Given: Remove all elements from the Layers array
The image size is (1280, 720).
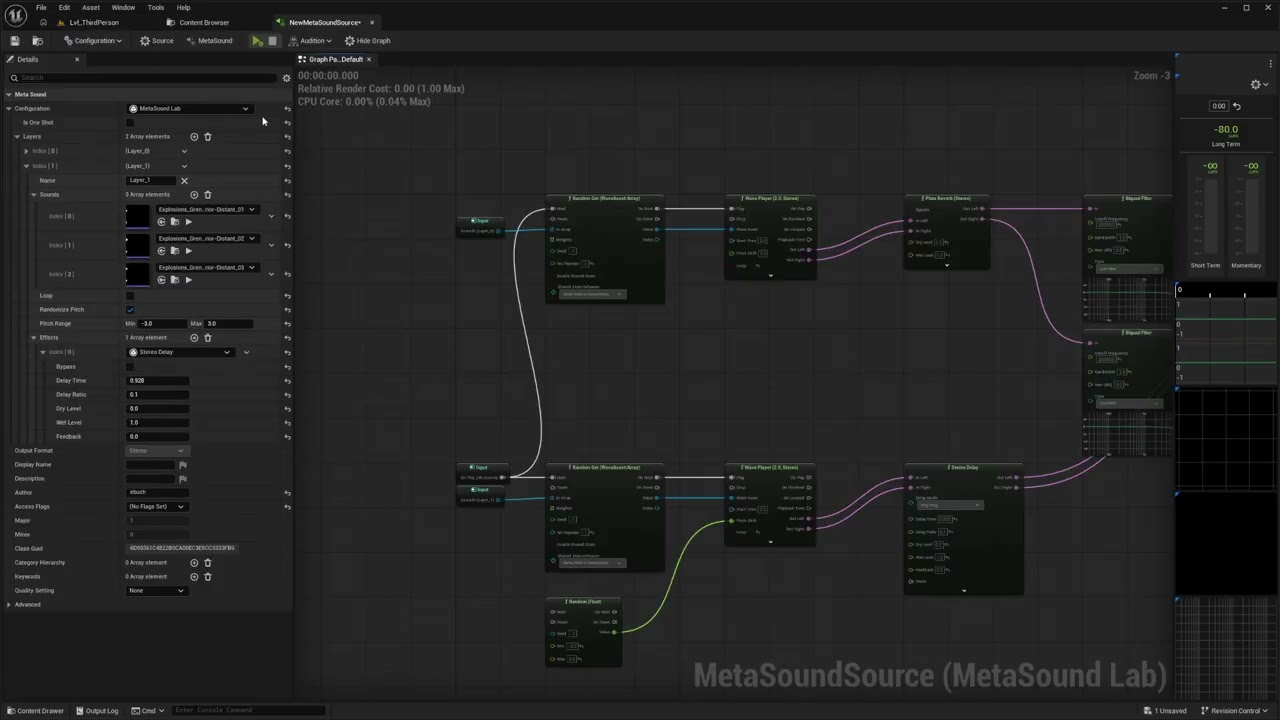Looking at the screenshot, I should point(208,137).
